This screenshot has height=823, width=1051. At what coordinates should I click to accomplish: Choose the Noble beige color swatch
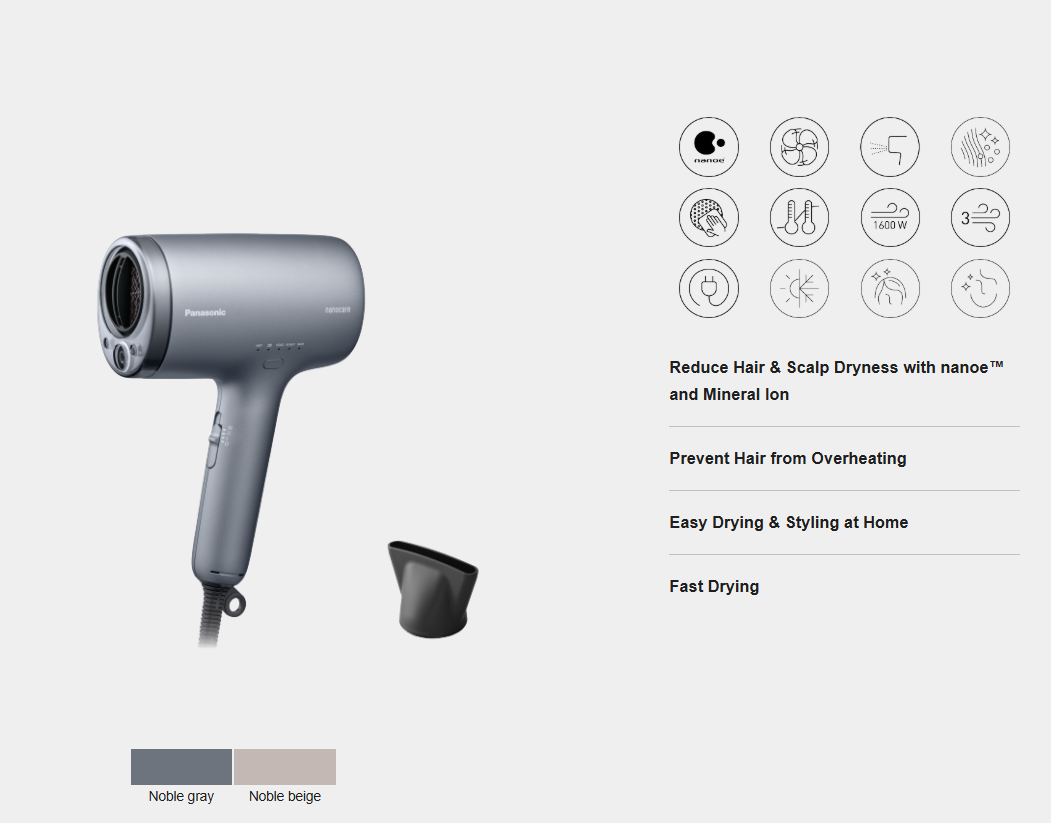point(285,767)
